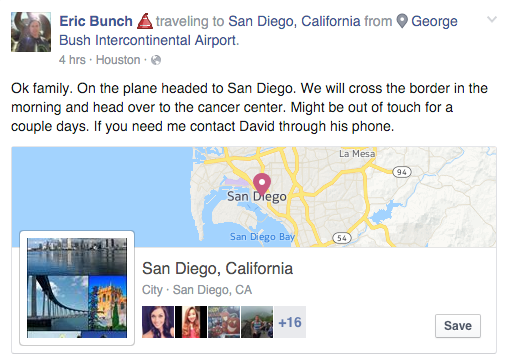Screen dimensions: 507x362
Task: Click the globe public privacy icon
Action: pos(156,60)
